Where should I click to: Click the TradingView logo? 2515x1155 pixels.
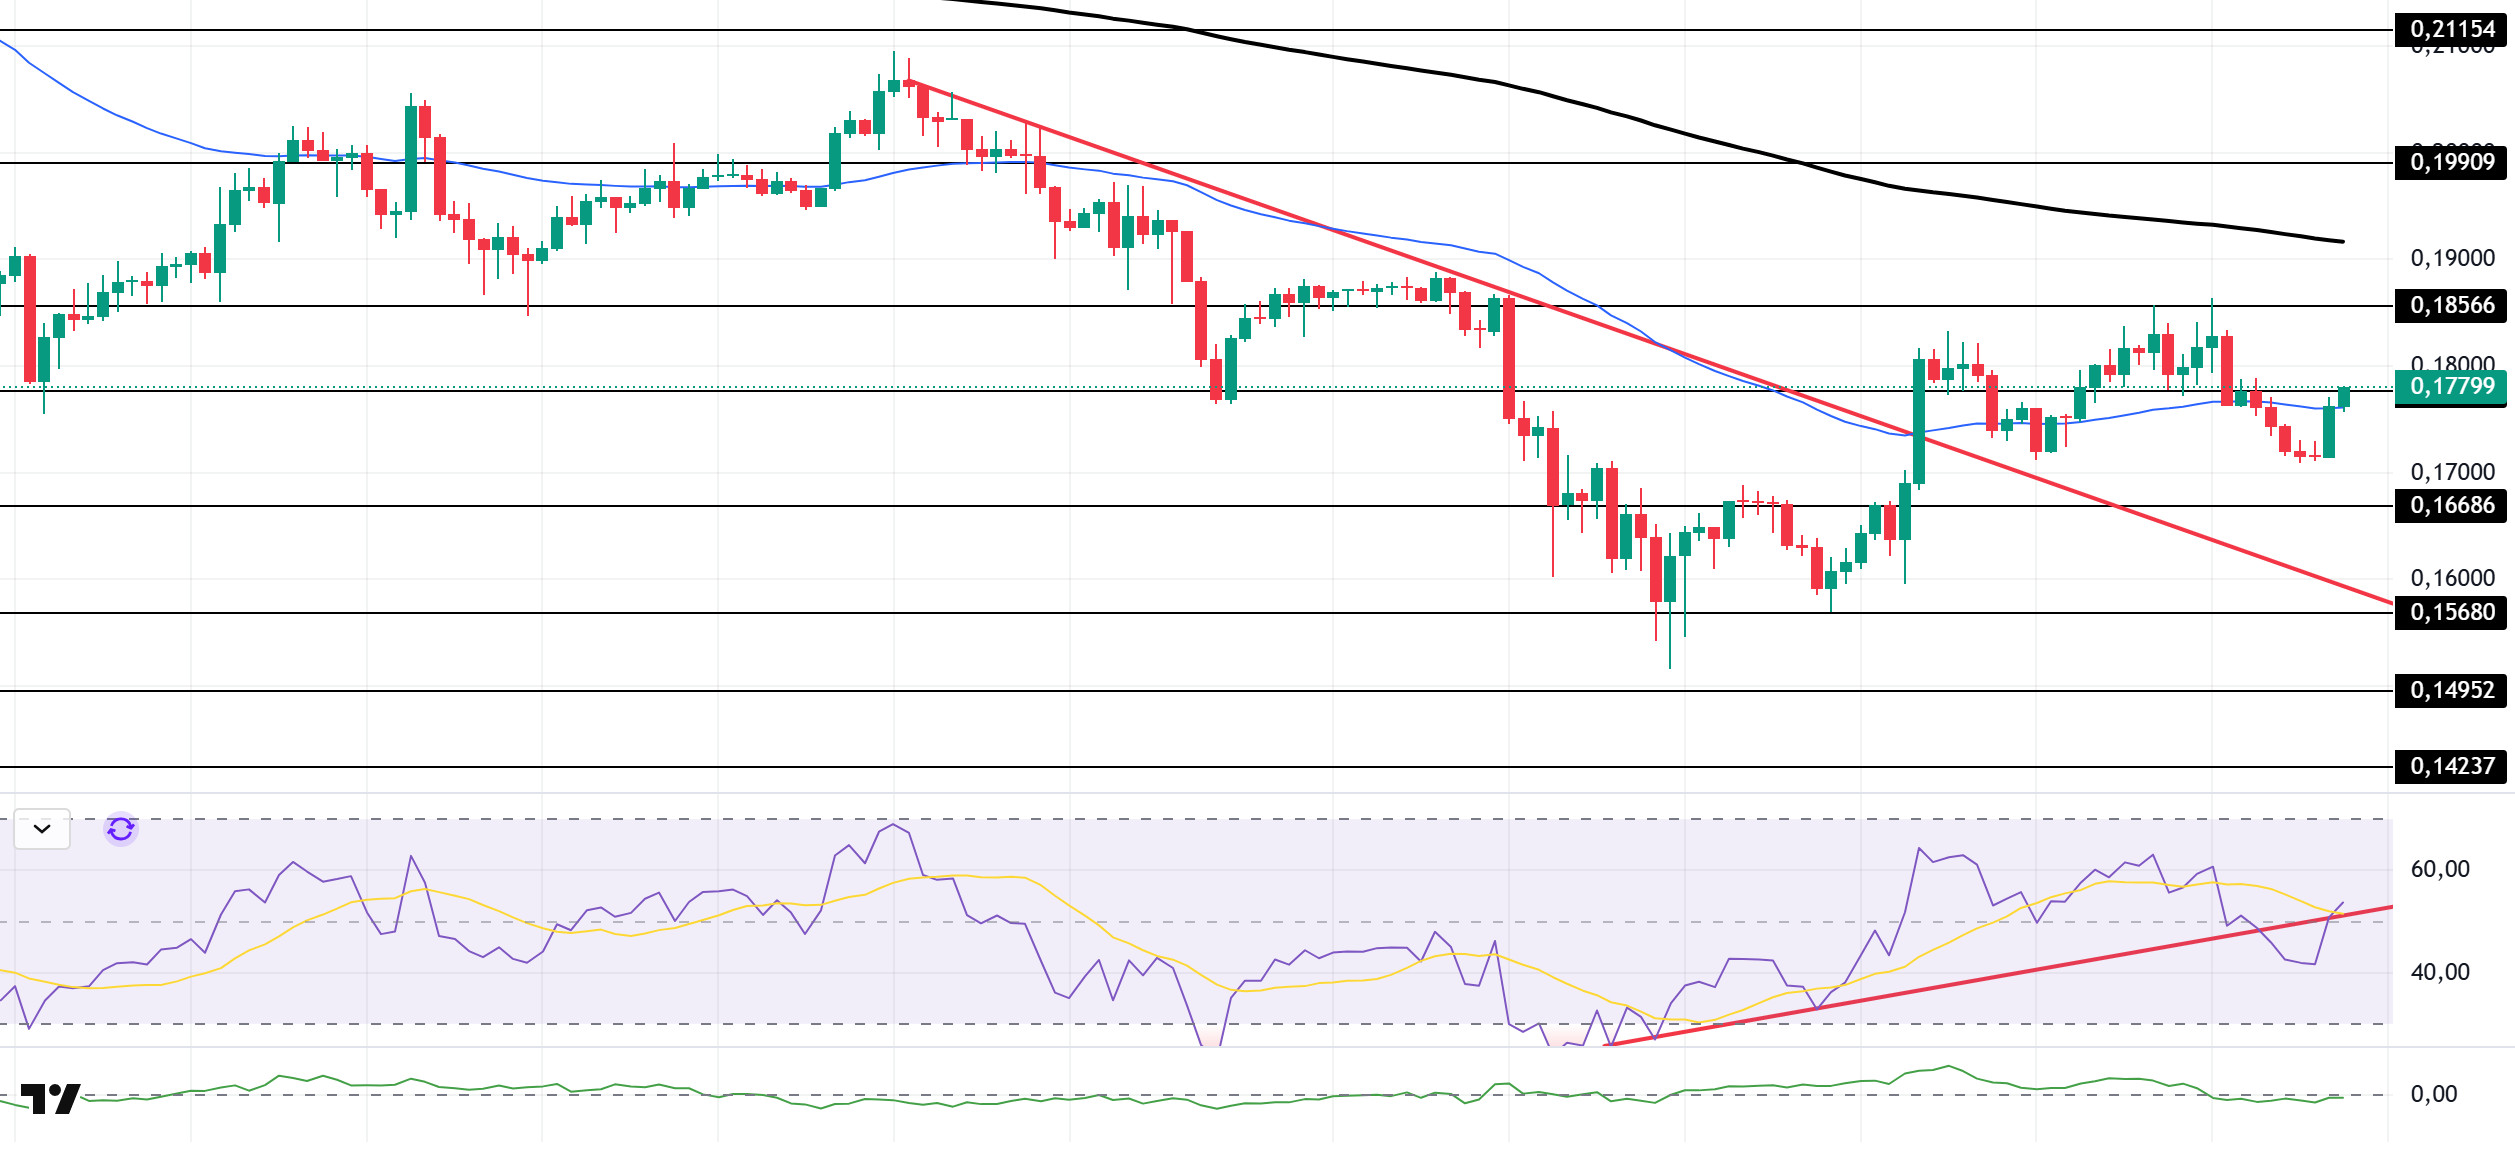click(x=50, y=1099)
